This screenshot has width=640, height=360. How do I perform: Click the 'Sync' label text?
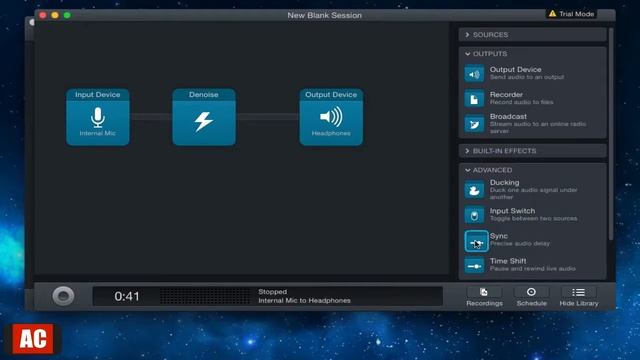click(499, 236)
